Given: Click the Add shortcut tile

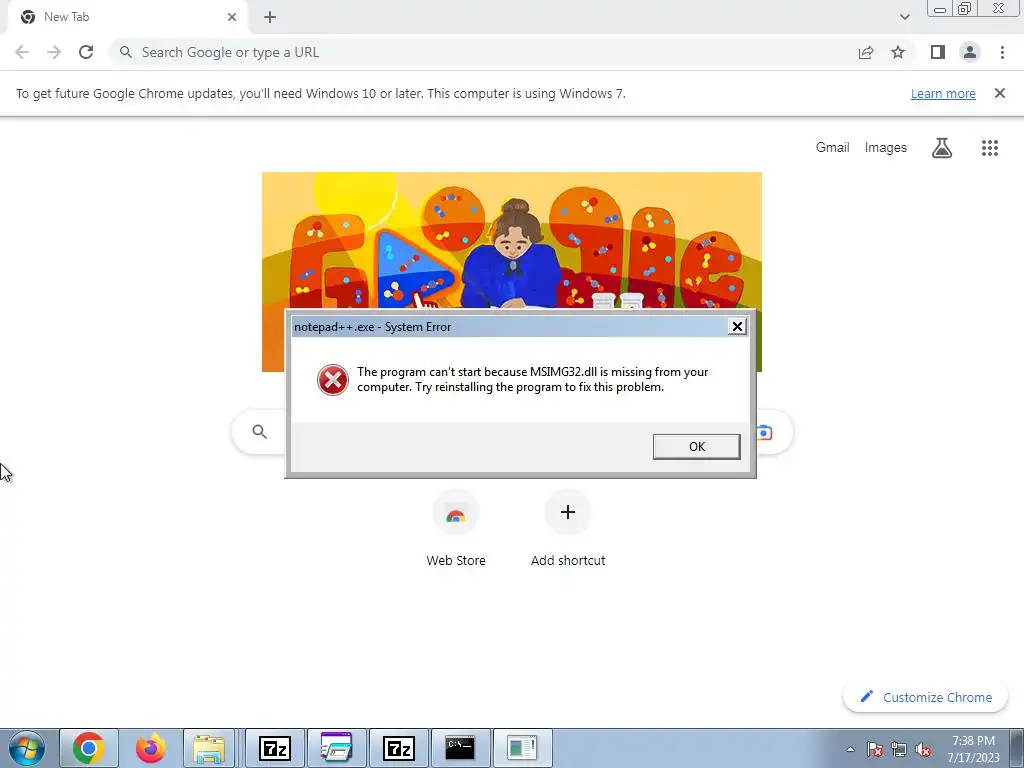Looking at the screenshot, I should click(568, 530).
